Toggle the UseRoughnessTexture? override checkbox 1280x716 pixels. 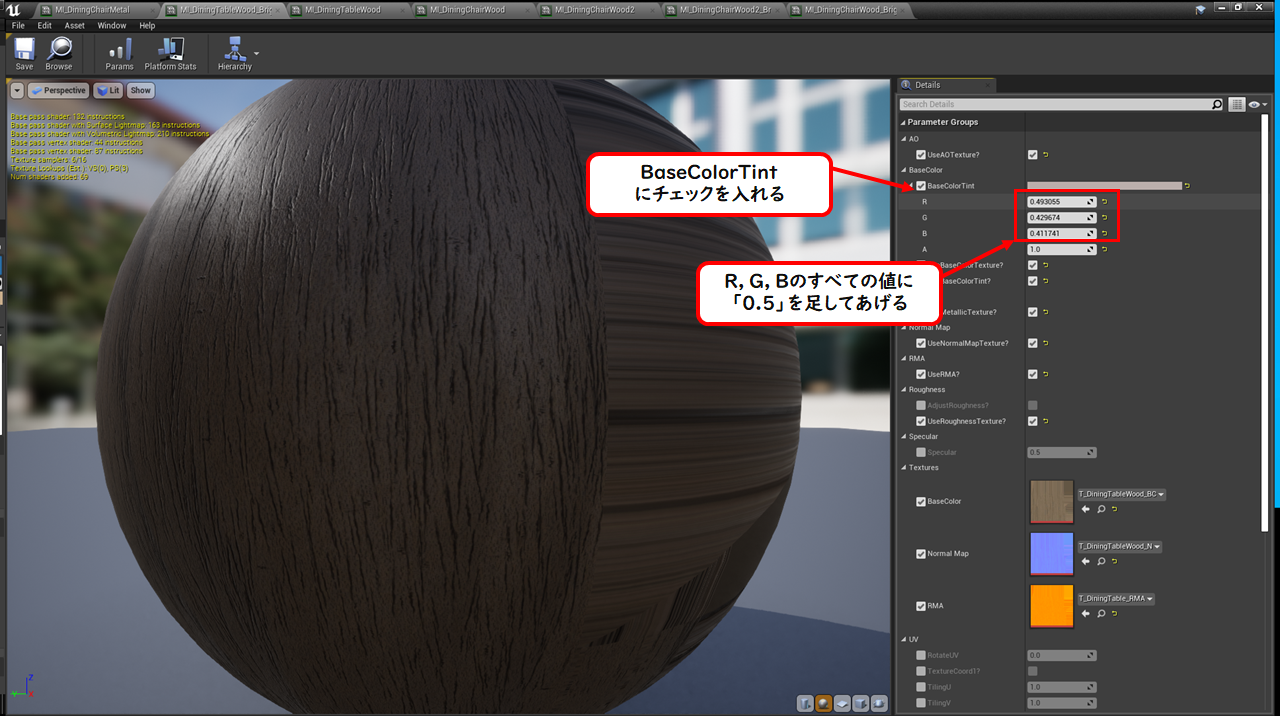click(x=921, y=421)
